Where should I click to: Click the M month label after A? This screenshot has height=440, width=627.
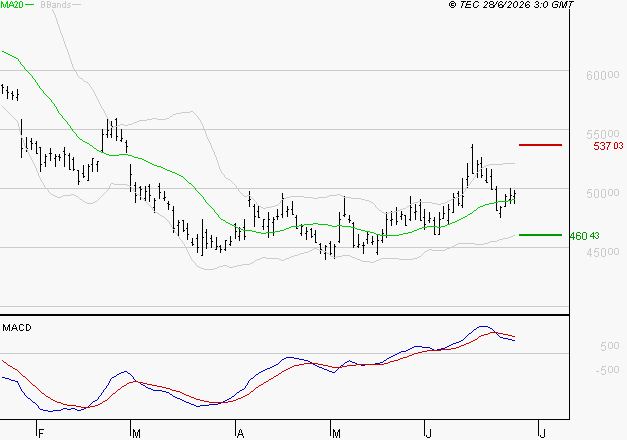(x=336, y=434)
